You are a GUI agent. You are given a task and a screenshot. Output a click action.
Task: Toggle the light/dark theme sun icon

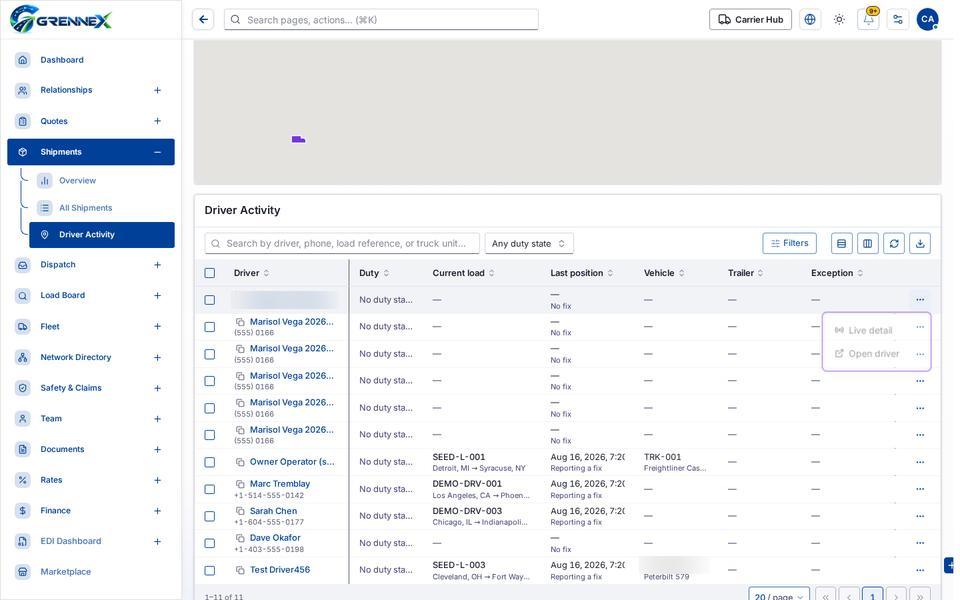(839, 20)
